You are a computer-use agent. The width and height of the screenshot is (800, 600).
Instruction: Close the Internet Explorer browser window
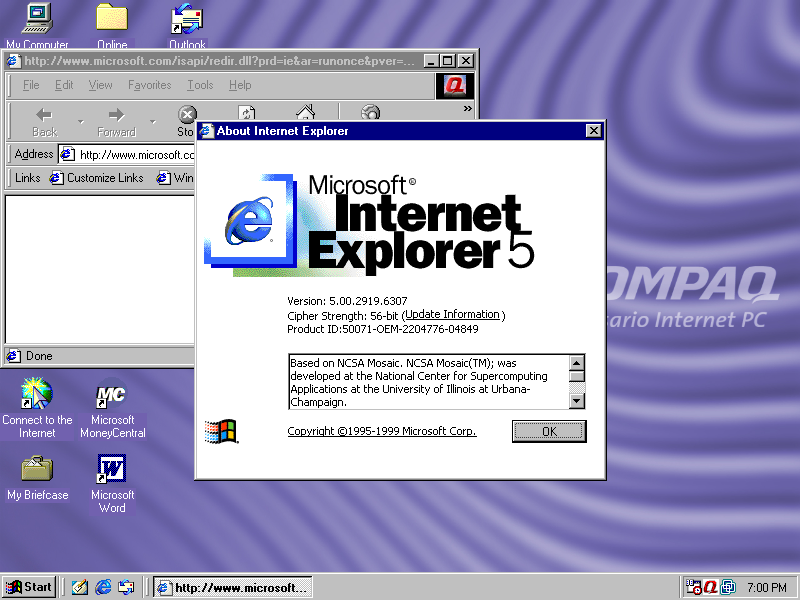[466, 61]
